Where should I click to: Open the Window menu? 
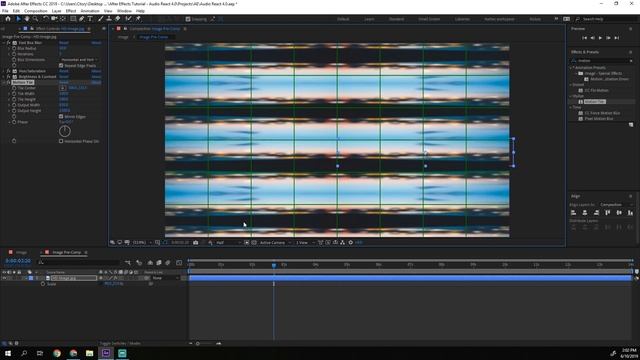(x=124, y=11)
